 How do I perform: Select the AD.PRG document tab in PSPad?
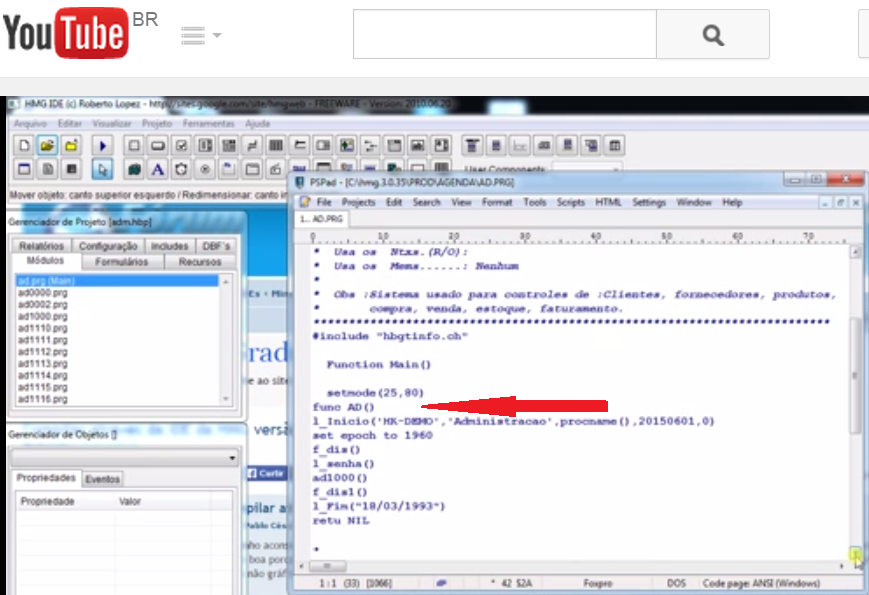tap(321, 219)
